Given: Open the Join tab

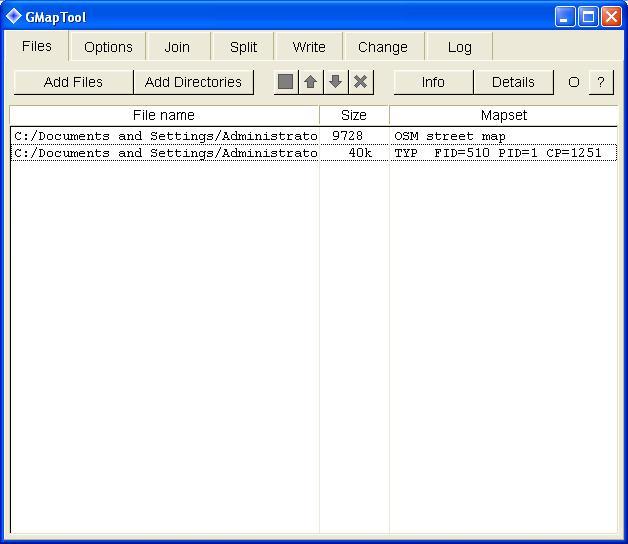Looking at the screenshot, I should [x=177, y=47].
